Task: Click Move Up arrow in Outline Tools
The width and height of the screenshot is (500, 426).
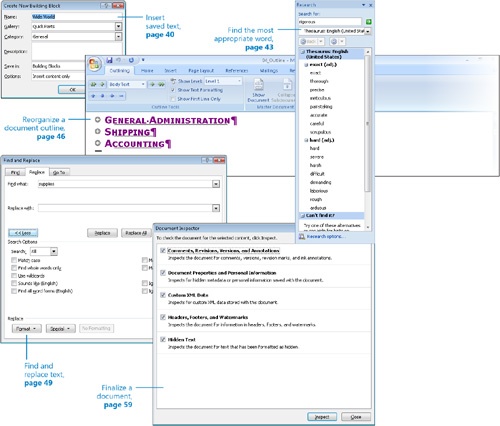Action: coord(93,96)
